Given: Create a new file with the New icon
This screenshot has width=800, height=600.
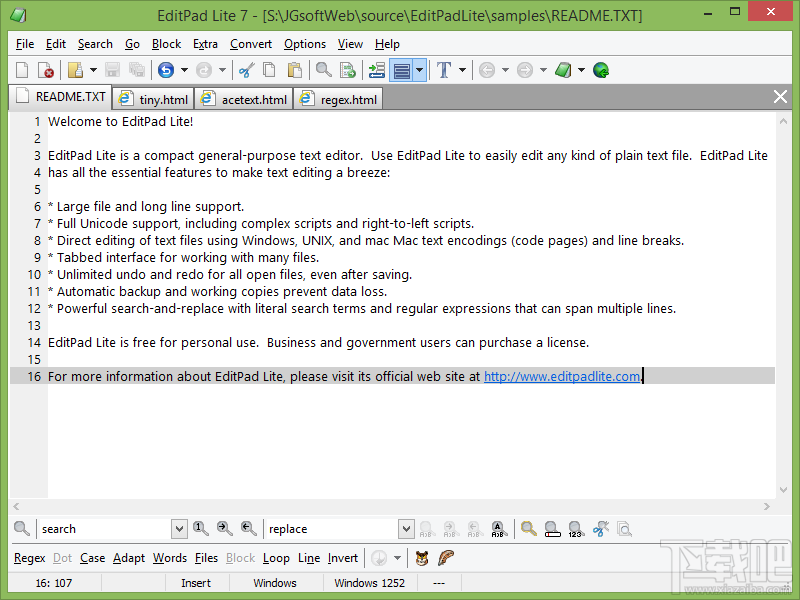Looking at the screenshot, I should (x=22, y=70).
